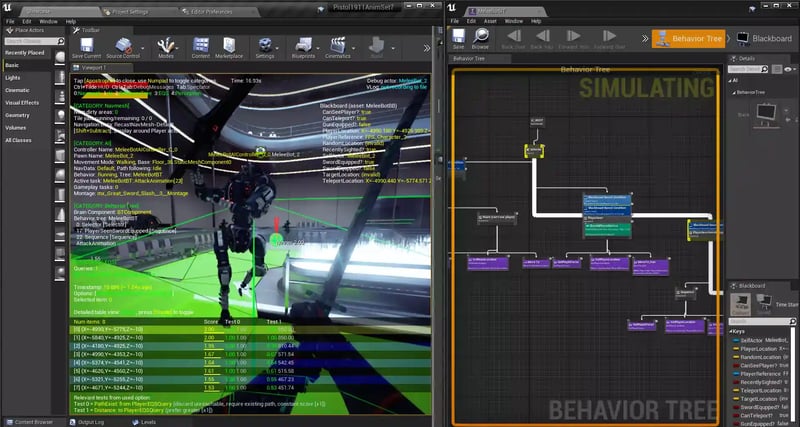
Task: Click the Save Current toolbar icon
Action: 86,46
